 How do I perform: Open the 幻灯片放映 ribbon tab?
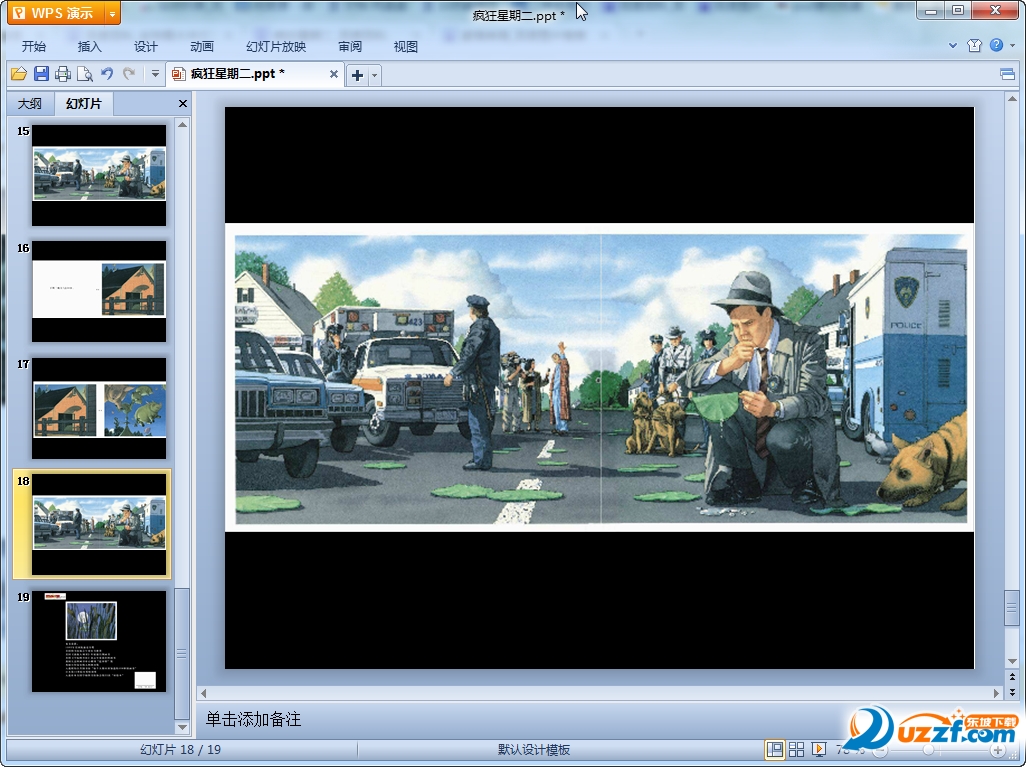pos(275,46)
